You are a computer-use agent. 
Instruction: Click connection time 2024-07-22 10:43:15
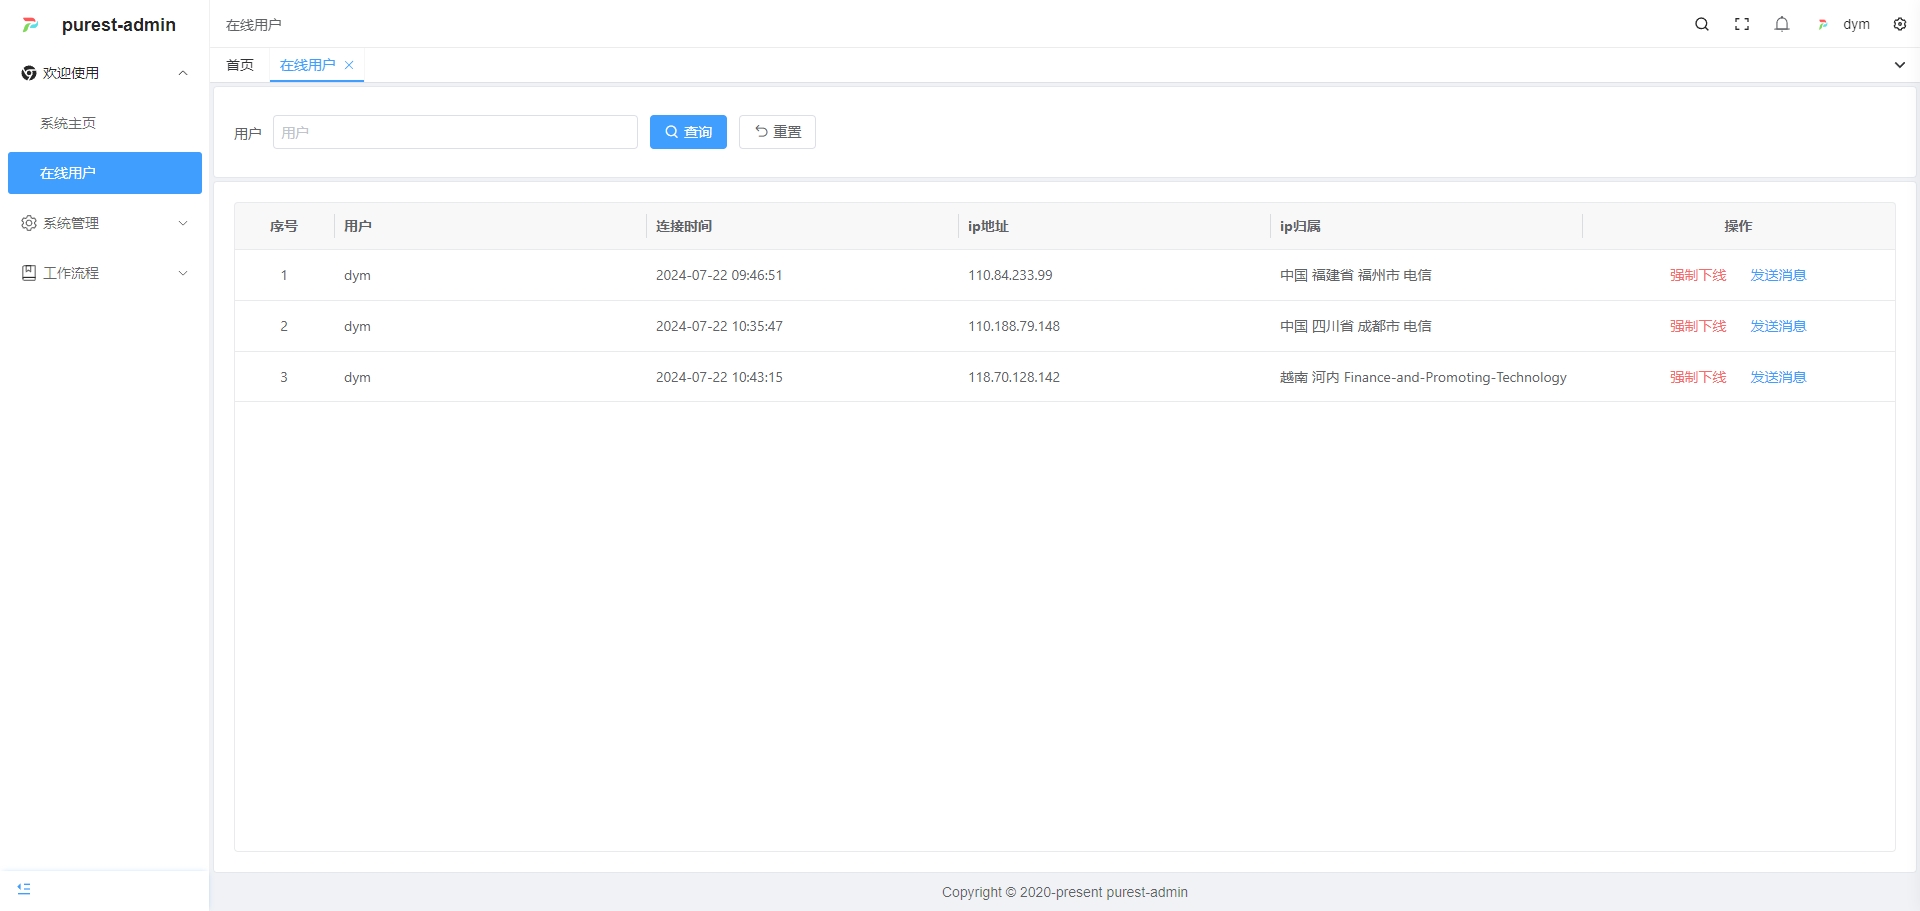[719, 377]
